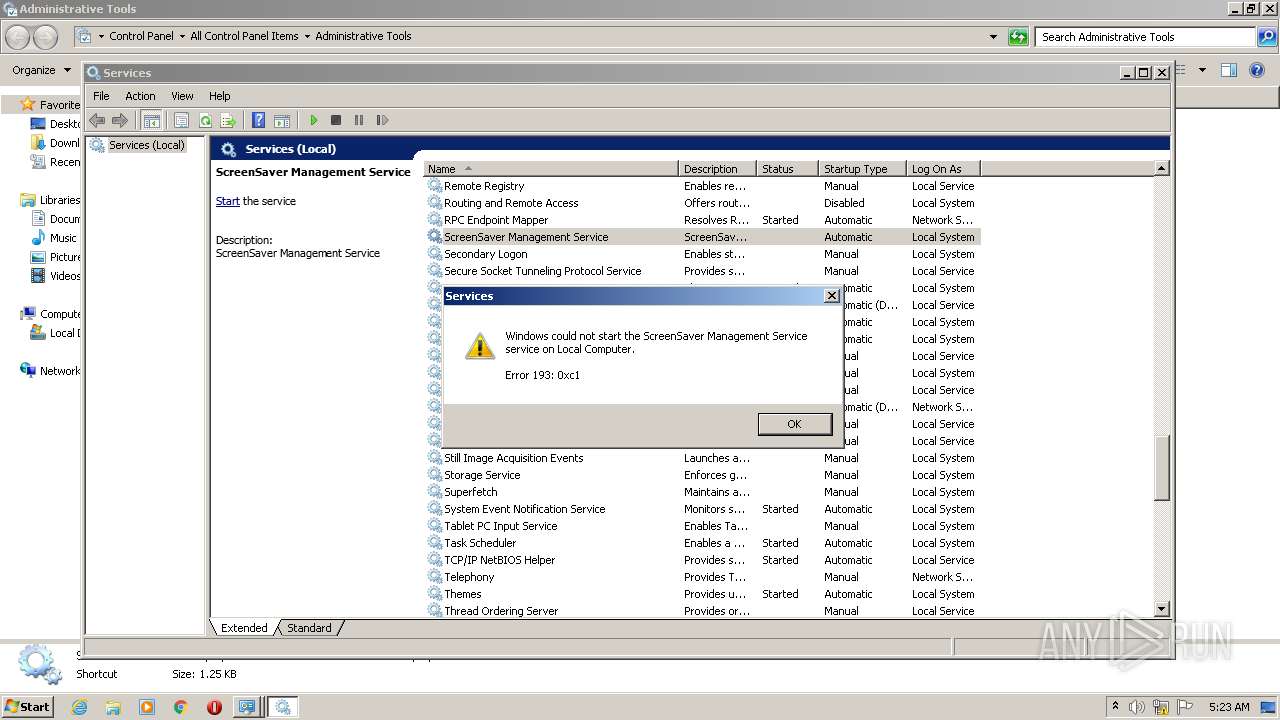Image resolution: width=1280 pixels, height=720 pixels.
Task: Select the Superfetch service row
Action: 702,492
